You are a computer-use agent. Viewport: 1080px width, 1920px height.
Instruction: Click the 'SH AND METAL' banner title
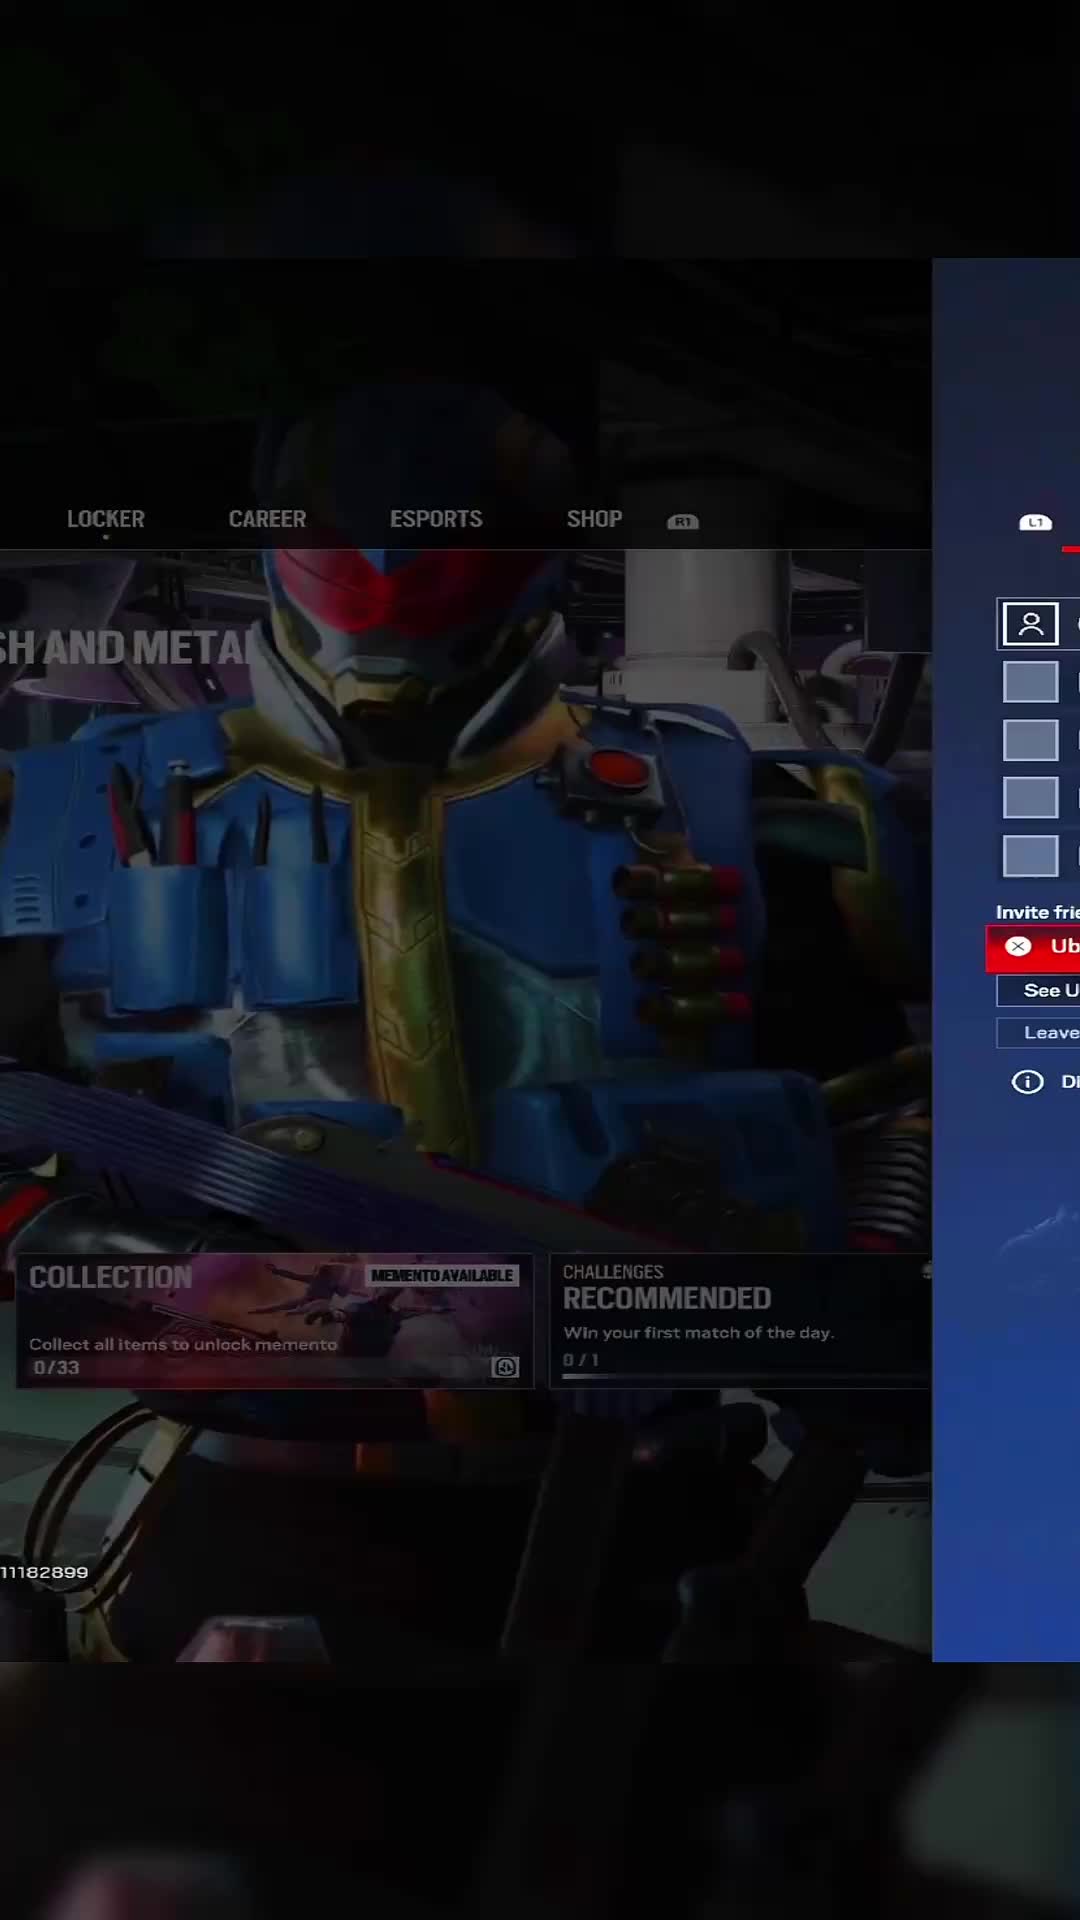pos(128,648)
